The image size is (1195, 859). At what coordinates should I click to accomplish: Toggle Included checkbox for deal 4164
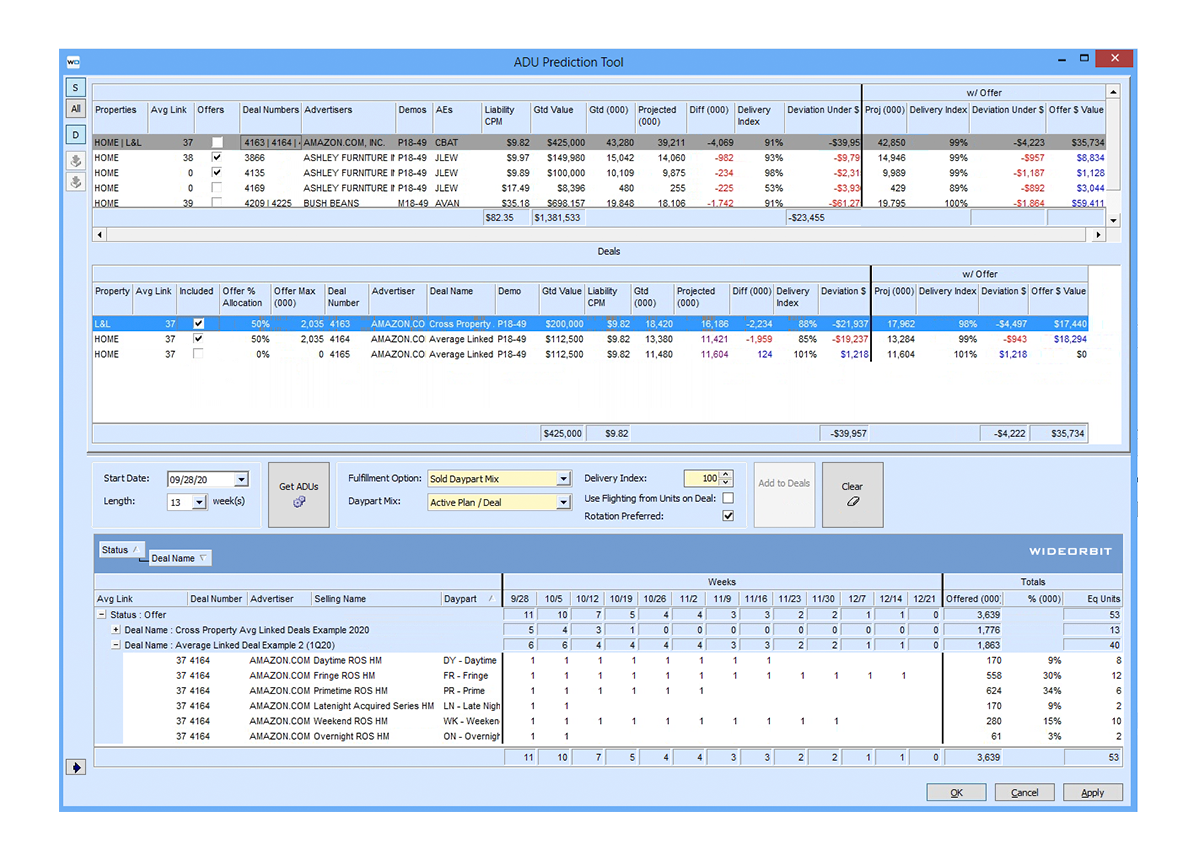coord(198,339)
